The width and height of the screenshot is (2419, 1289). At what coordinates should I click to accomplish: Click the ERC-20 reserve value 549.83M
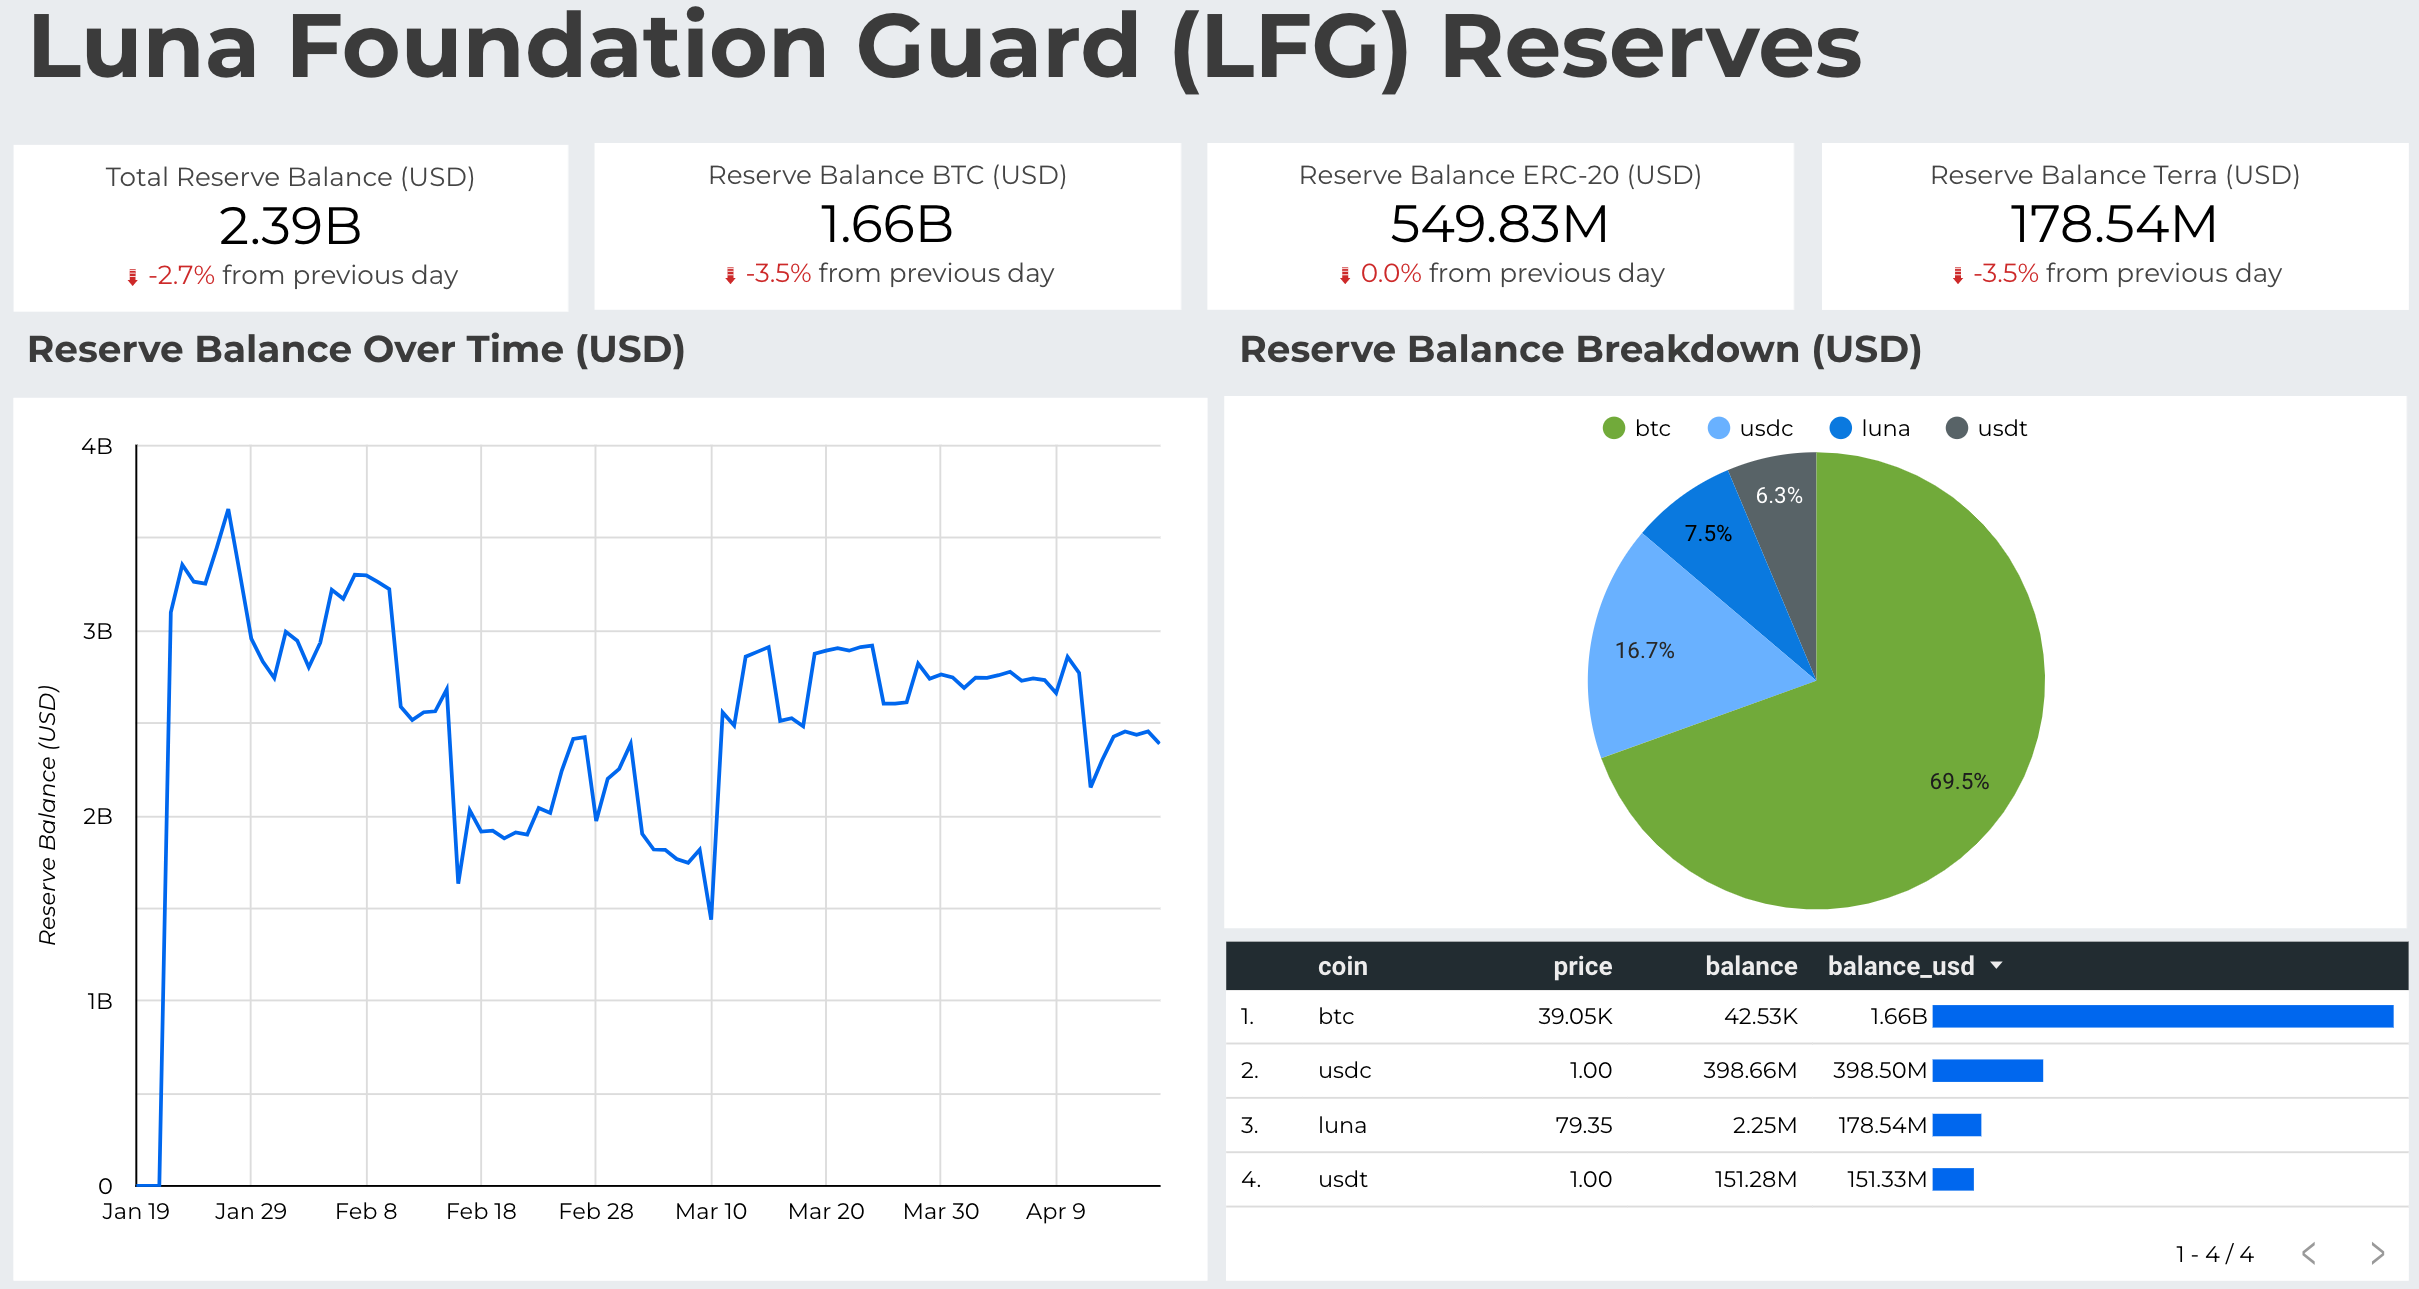tap(1499, 224)
